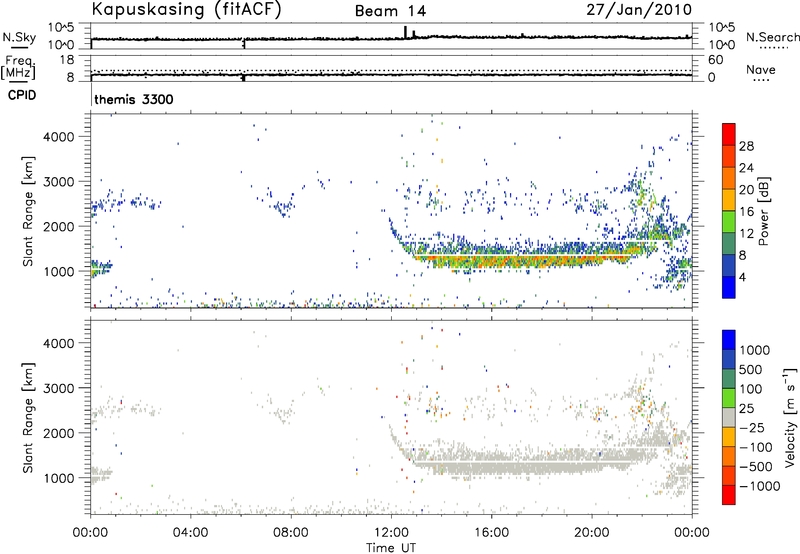This screenshot has height=554, width=800.
Task: Click the N.Search legend label
Action: click(772, 37)
